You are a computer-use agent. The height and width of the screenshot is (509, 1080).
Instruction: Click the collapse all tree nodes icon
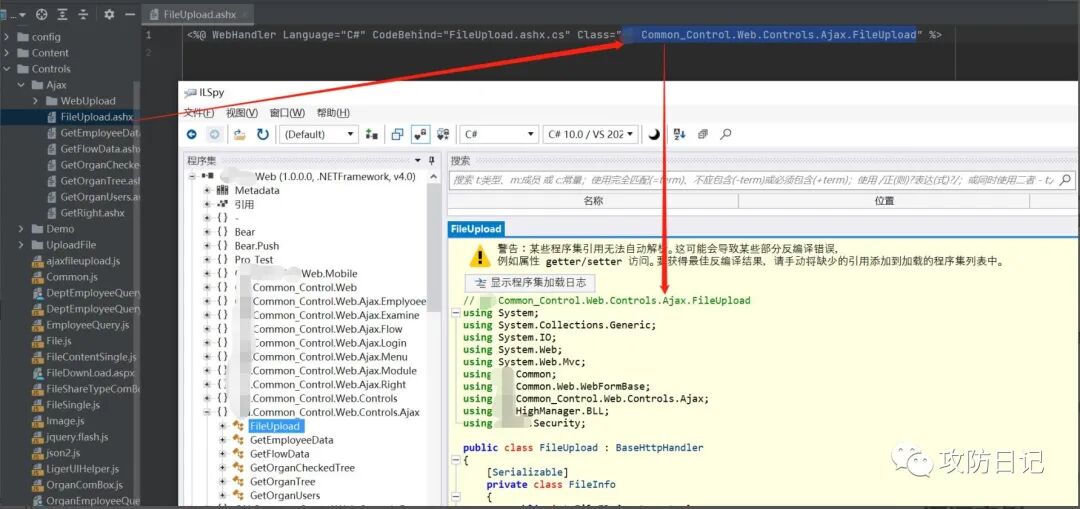pos(703,134)
